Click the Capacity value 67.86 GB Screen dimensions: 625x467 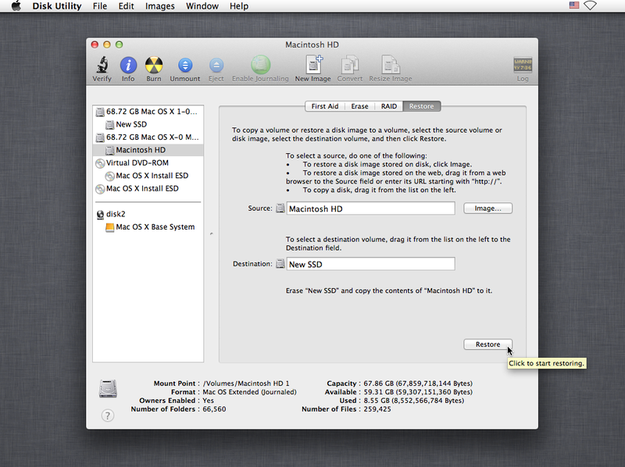[418, 383]
